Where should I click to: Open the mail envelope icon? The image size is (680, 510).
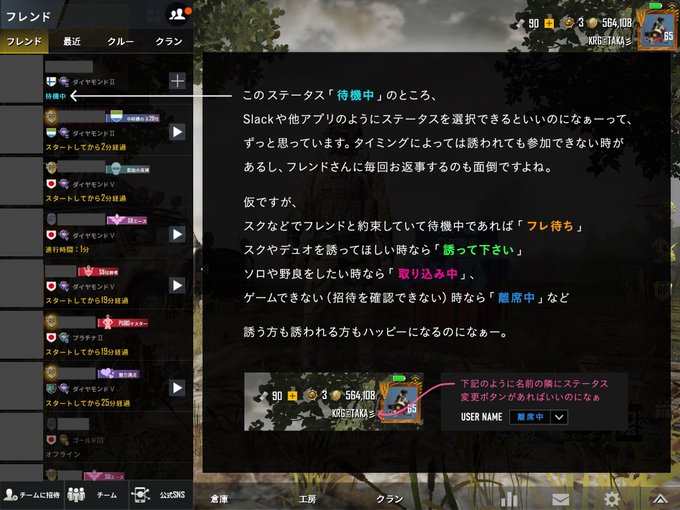click(x=560, y=500)
